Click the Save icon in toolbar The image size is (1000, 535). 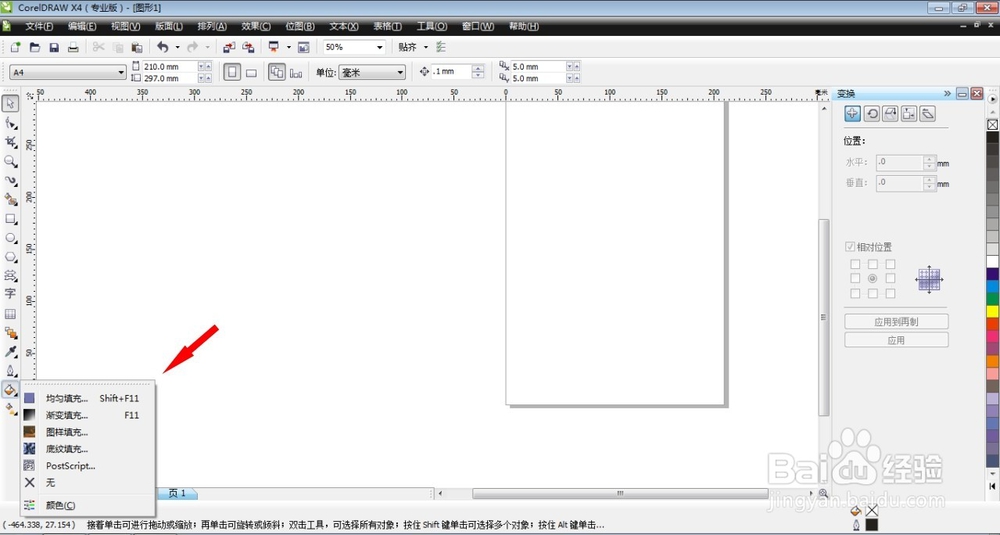pos(54,47)
